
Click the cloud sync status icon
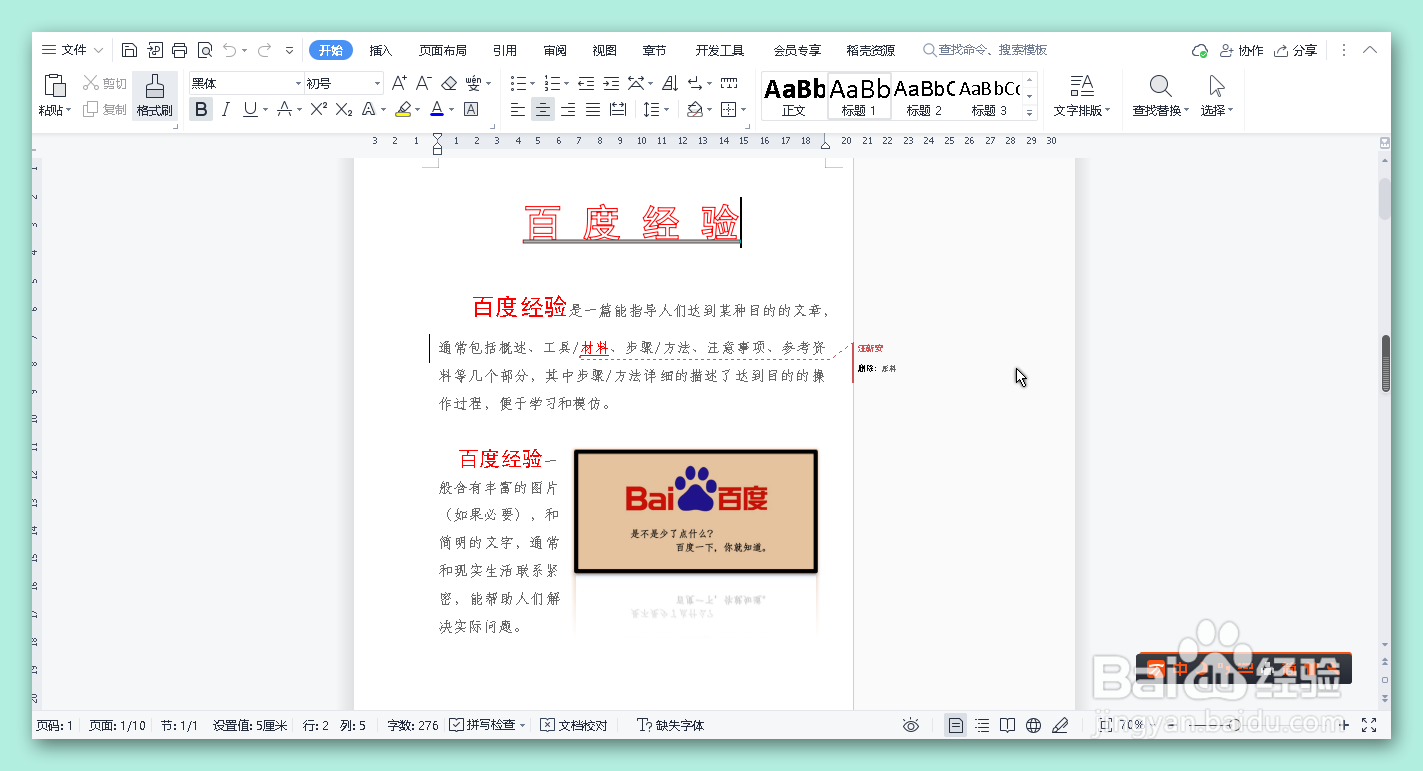pos(1200,50)
